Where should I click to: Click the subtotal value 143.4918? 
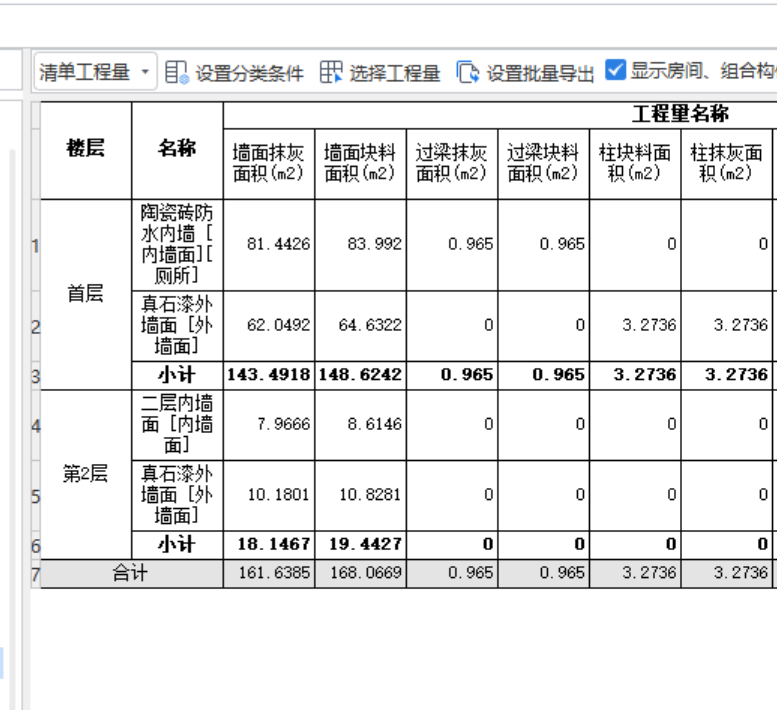pos(269,376)
